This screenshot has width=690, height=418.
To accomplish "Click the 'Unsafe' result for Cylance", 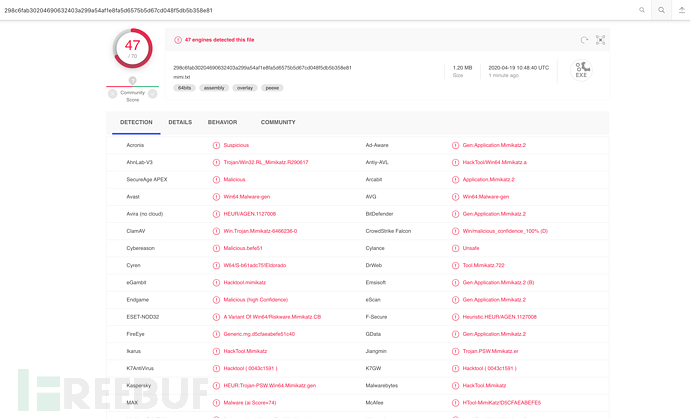I will point(470,248).
